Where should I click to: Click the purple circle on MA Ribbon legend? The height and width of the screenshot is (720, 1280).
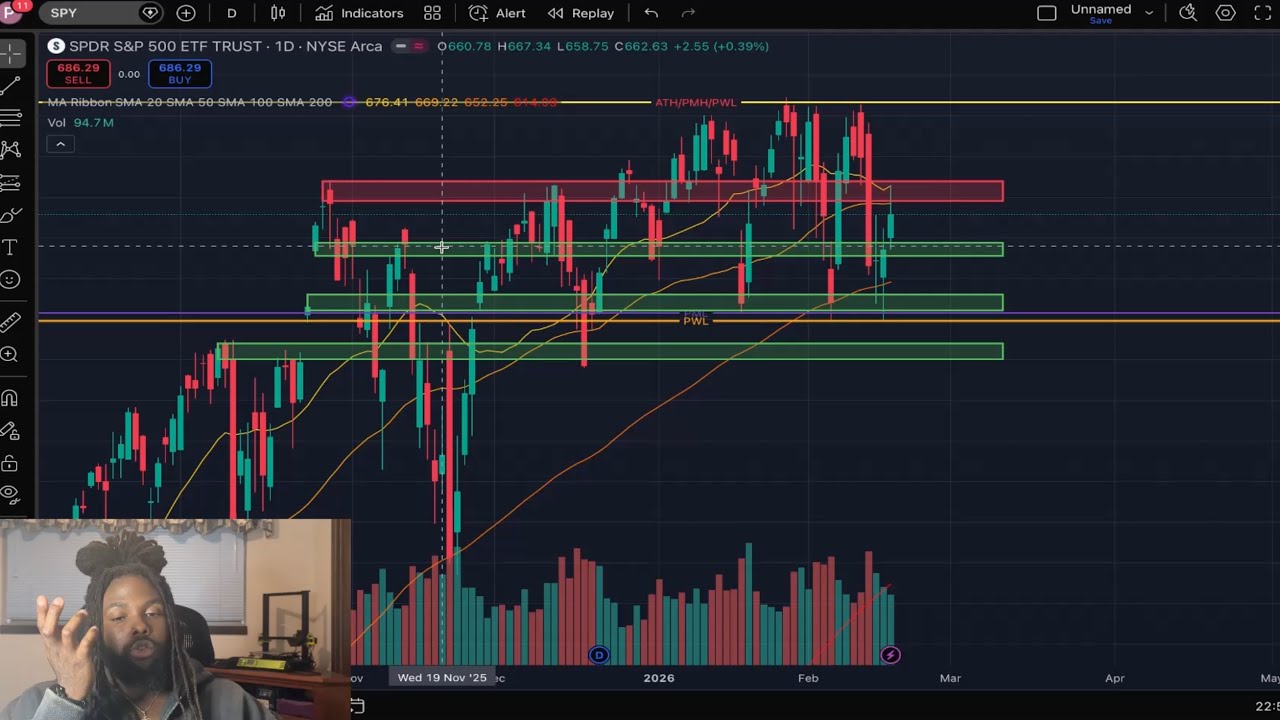(x=348, y=102)
